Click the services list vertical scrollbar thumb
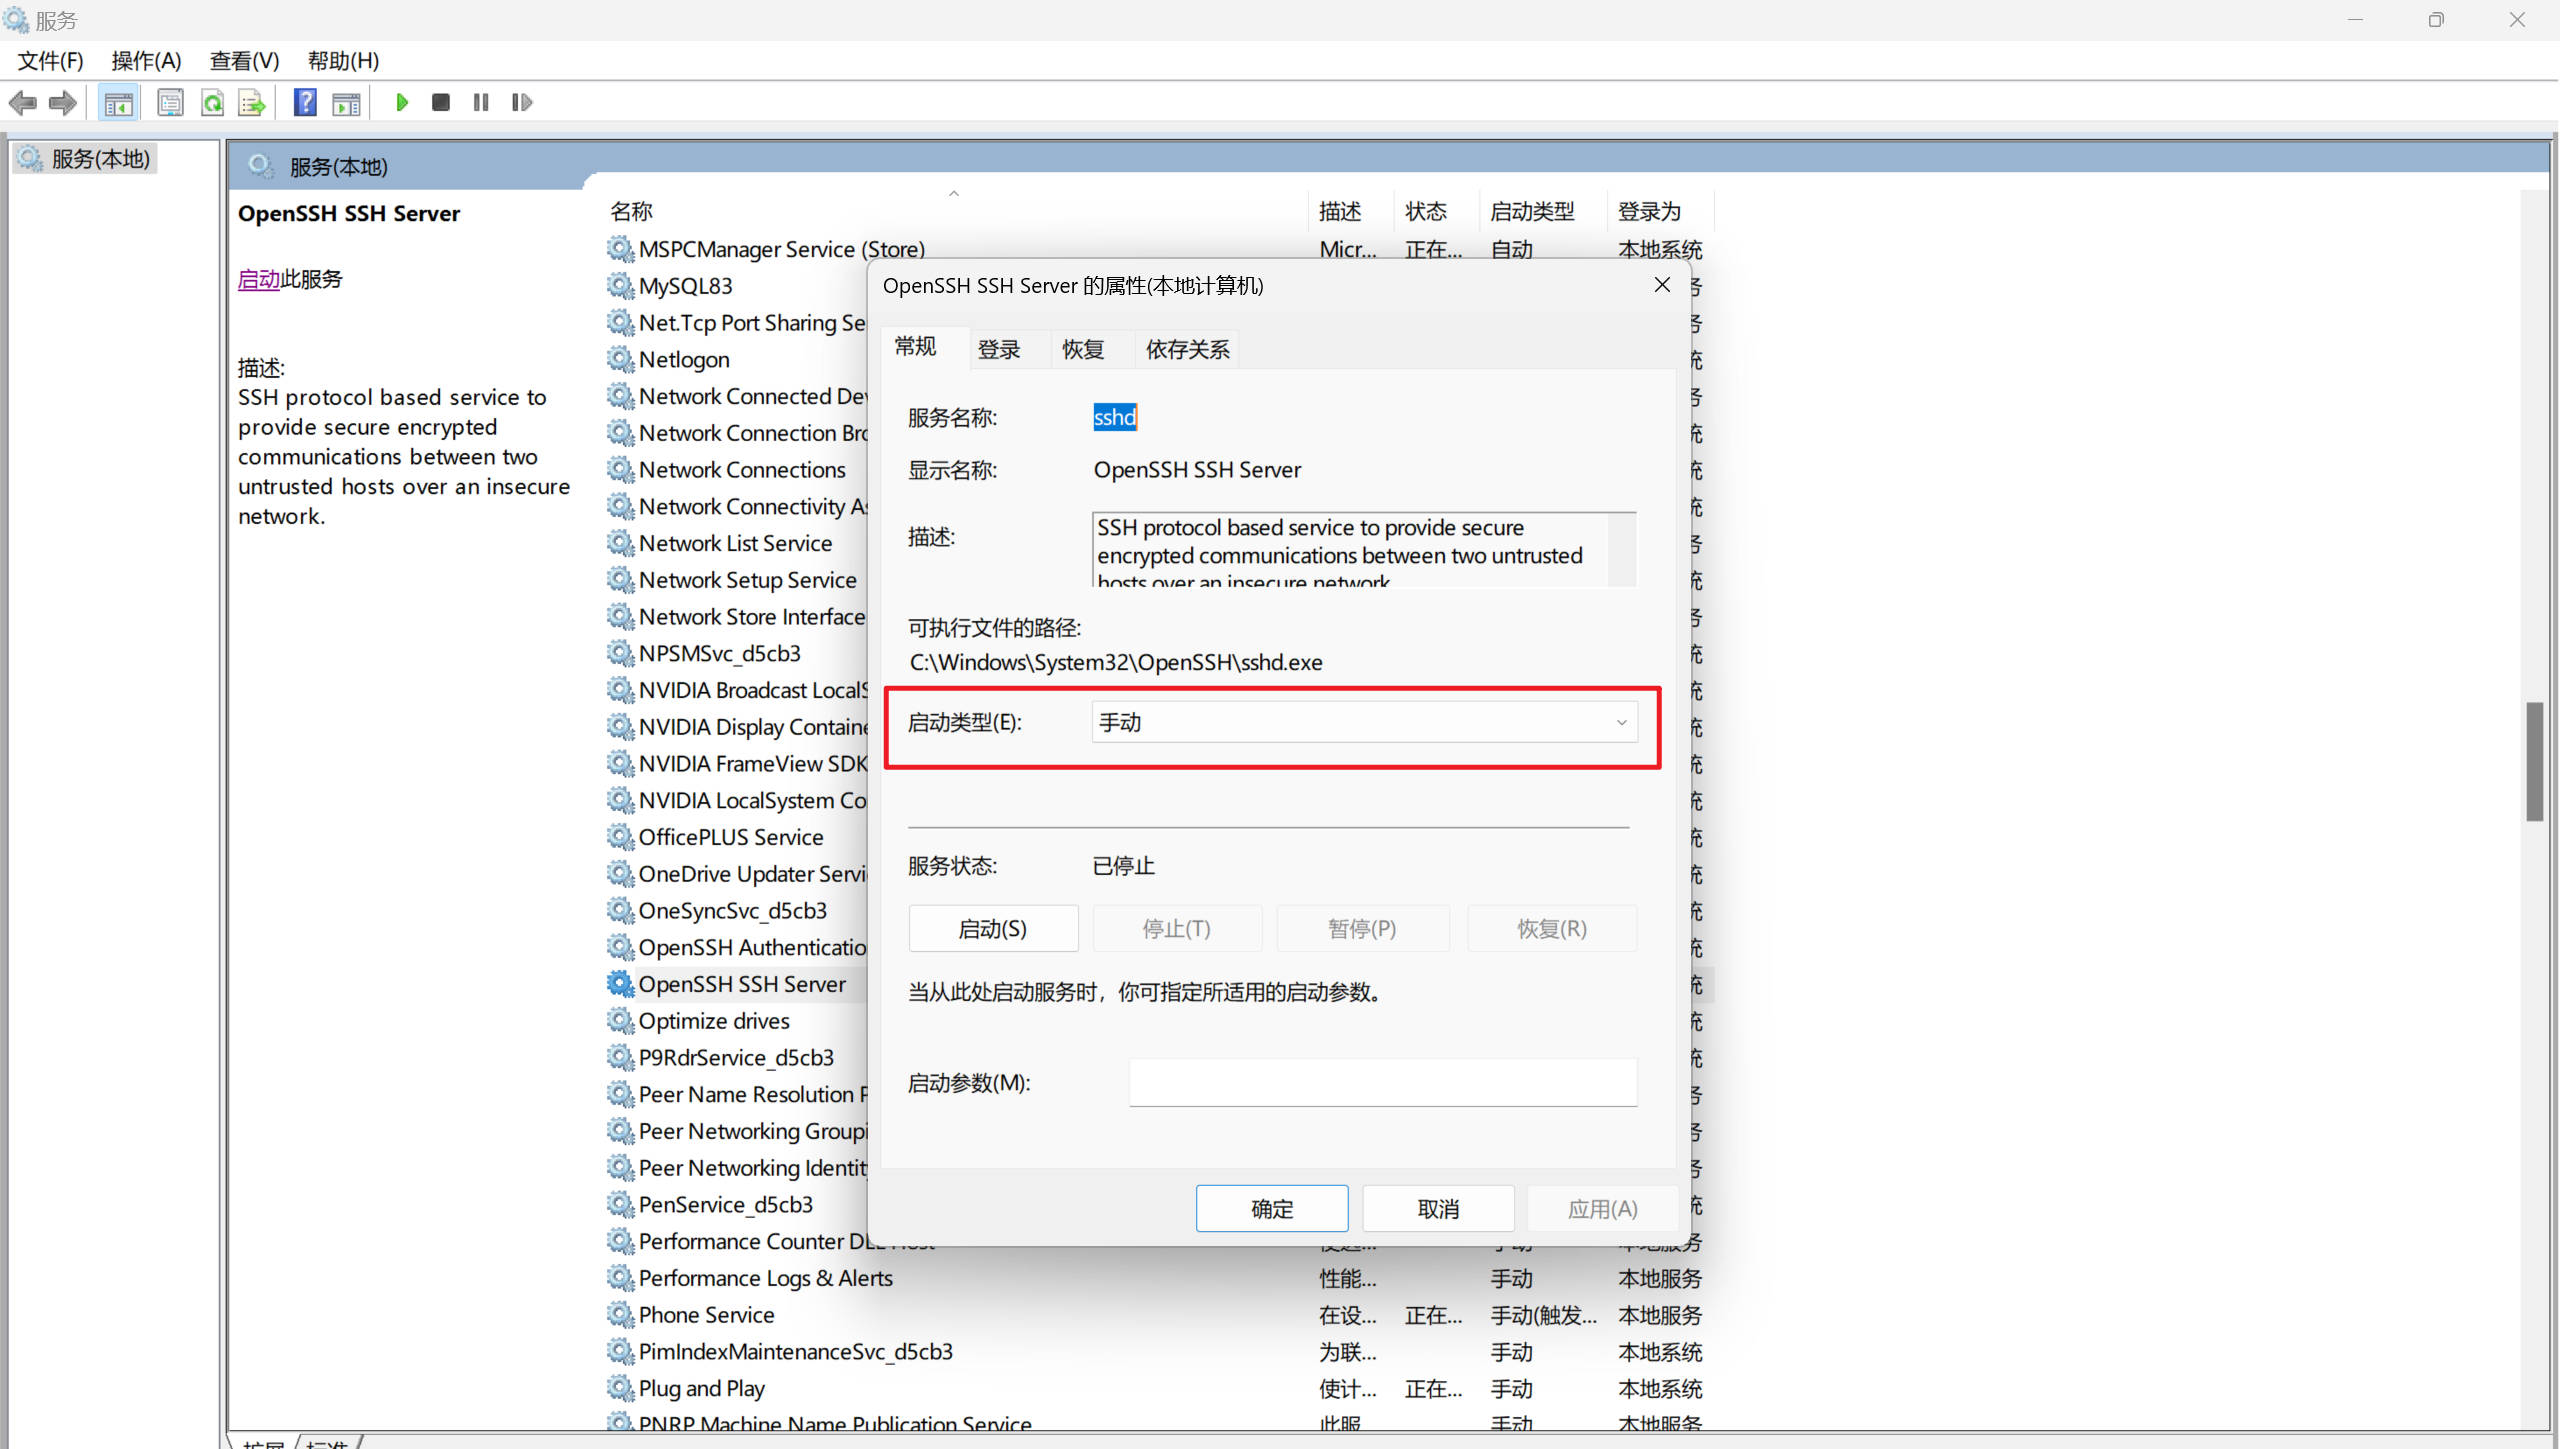This screenshot has height=1449, width=2560. click(x=2534, y=760)
